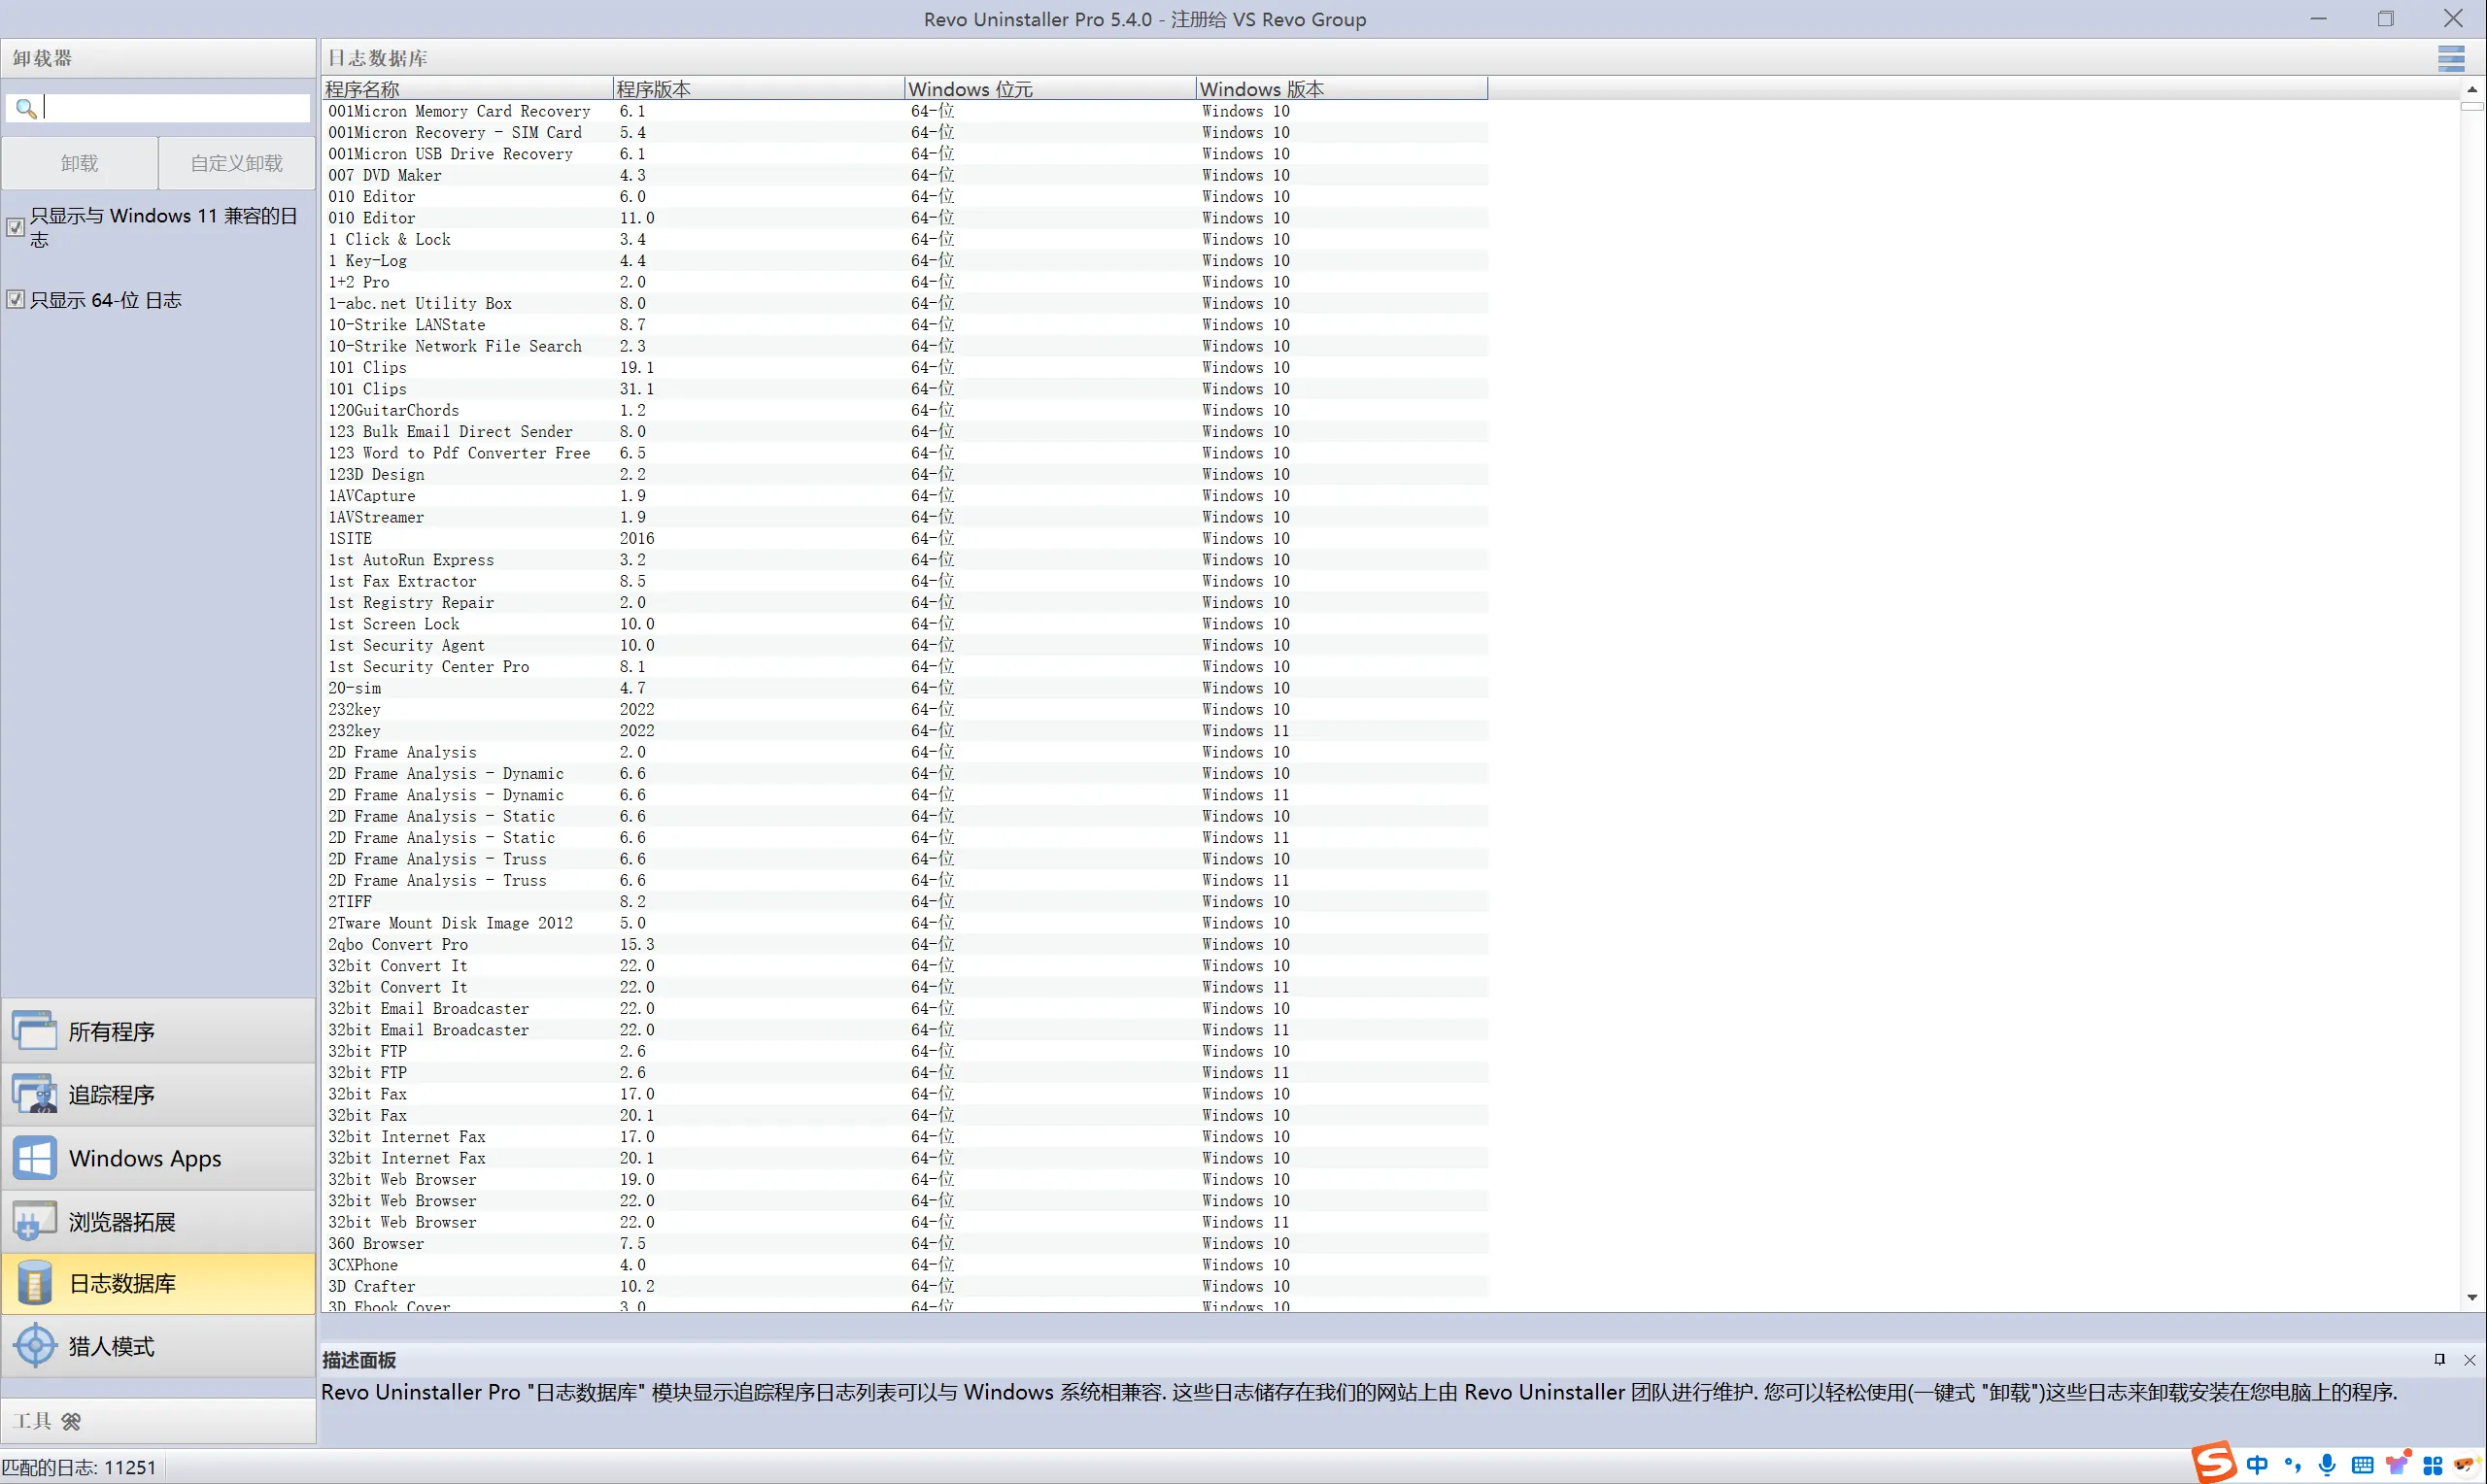Toggle the microphone icon in IME toolbar
The height and width of the screenshot is (1484, 2487).
tap(2327, 1465)
